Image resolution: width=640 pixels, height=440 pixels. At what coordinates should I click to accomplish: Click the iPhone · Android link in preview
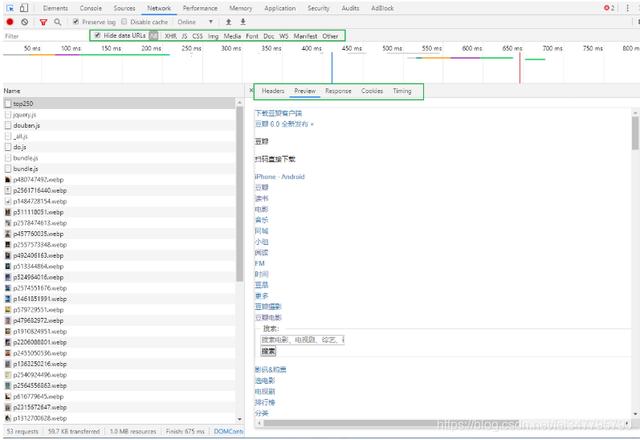pyautogui.click(x=280, y=177)
